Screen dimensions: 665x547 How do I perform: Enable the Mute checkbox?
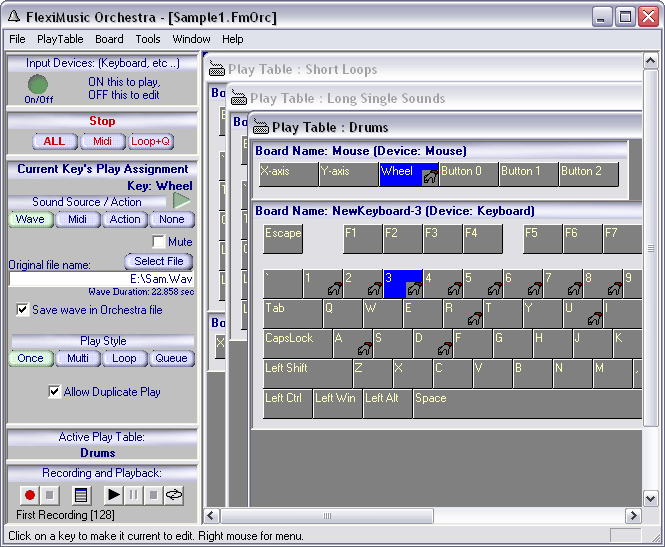point(159,242)
